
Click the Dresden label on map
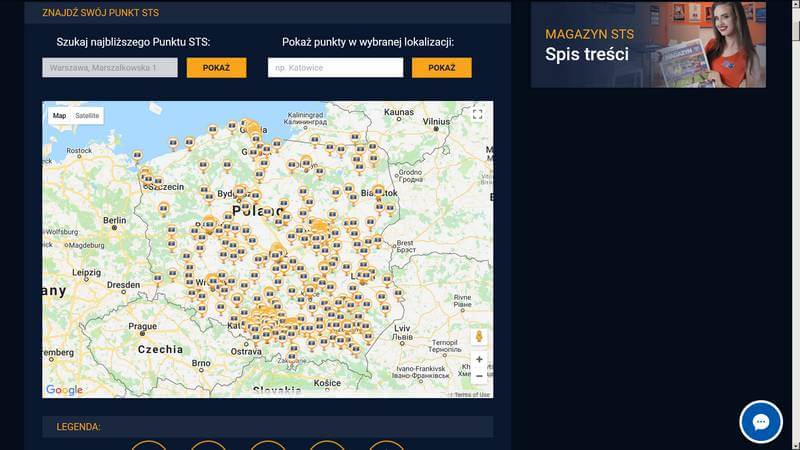tap(123, 285)
